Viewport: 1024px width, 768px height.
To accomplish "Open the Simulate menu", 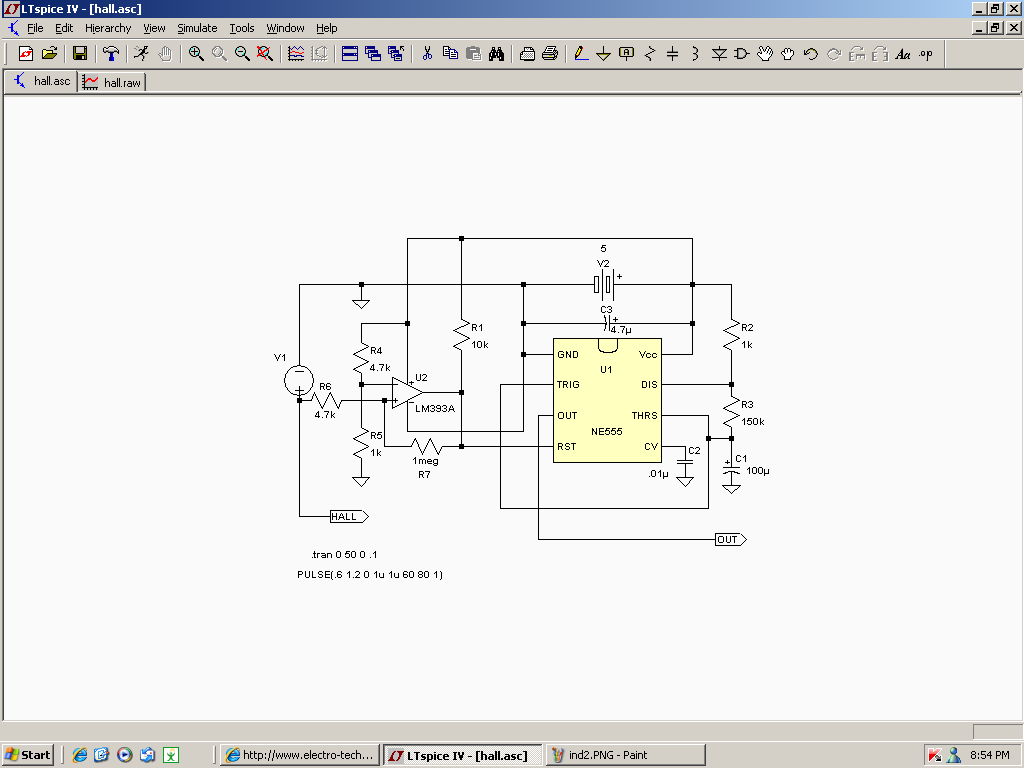I will [197, 28].
